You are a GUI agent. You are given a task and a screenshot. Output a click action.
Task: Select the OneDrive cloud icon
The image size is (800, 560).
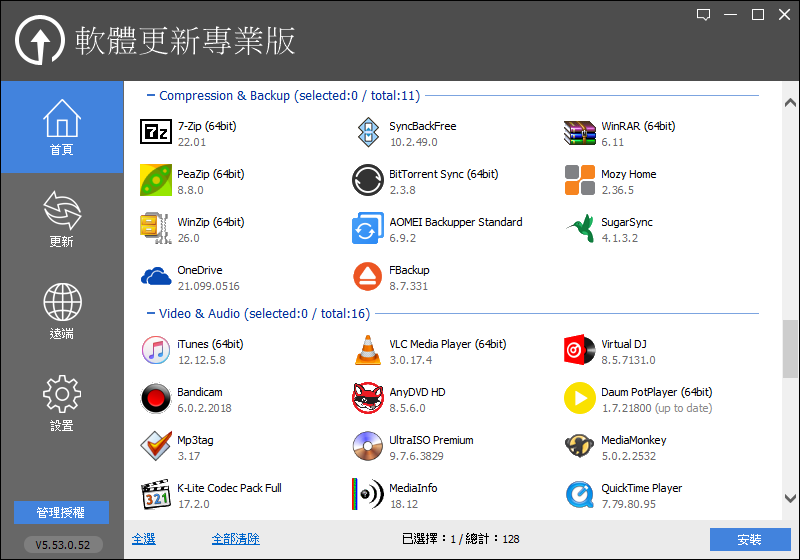coord(156,276)
